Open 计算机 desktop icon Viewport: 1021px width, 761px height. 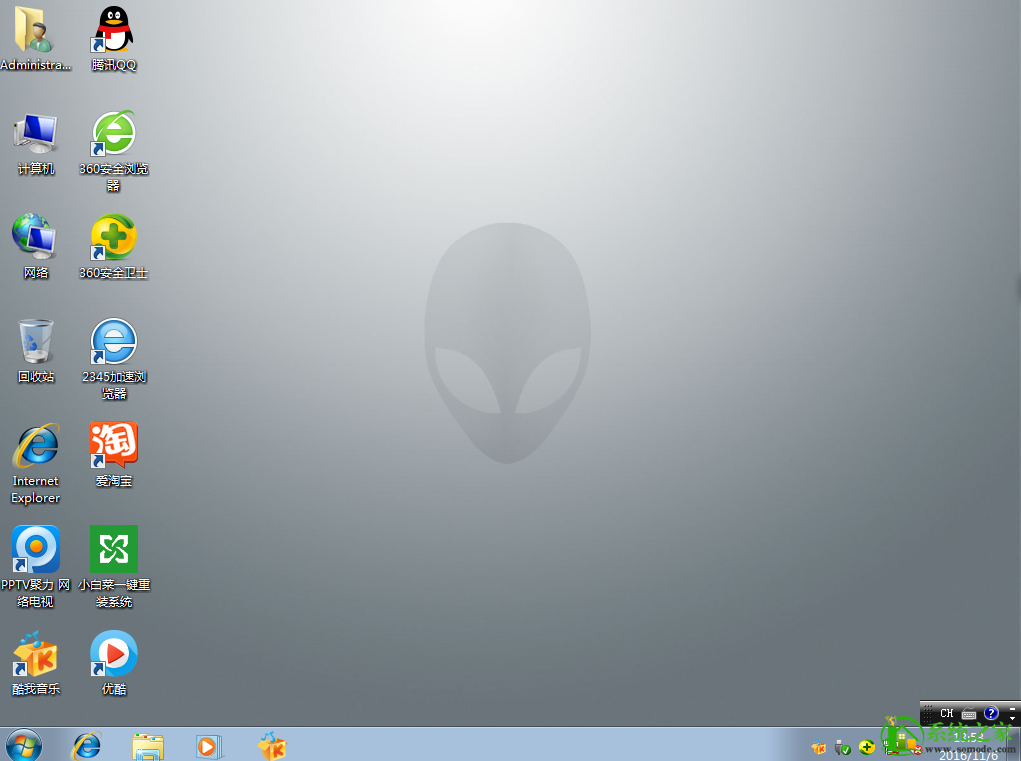click(x=36, y=134)
